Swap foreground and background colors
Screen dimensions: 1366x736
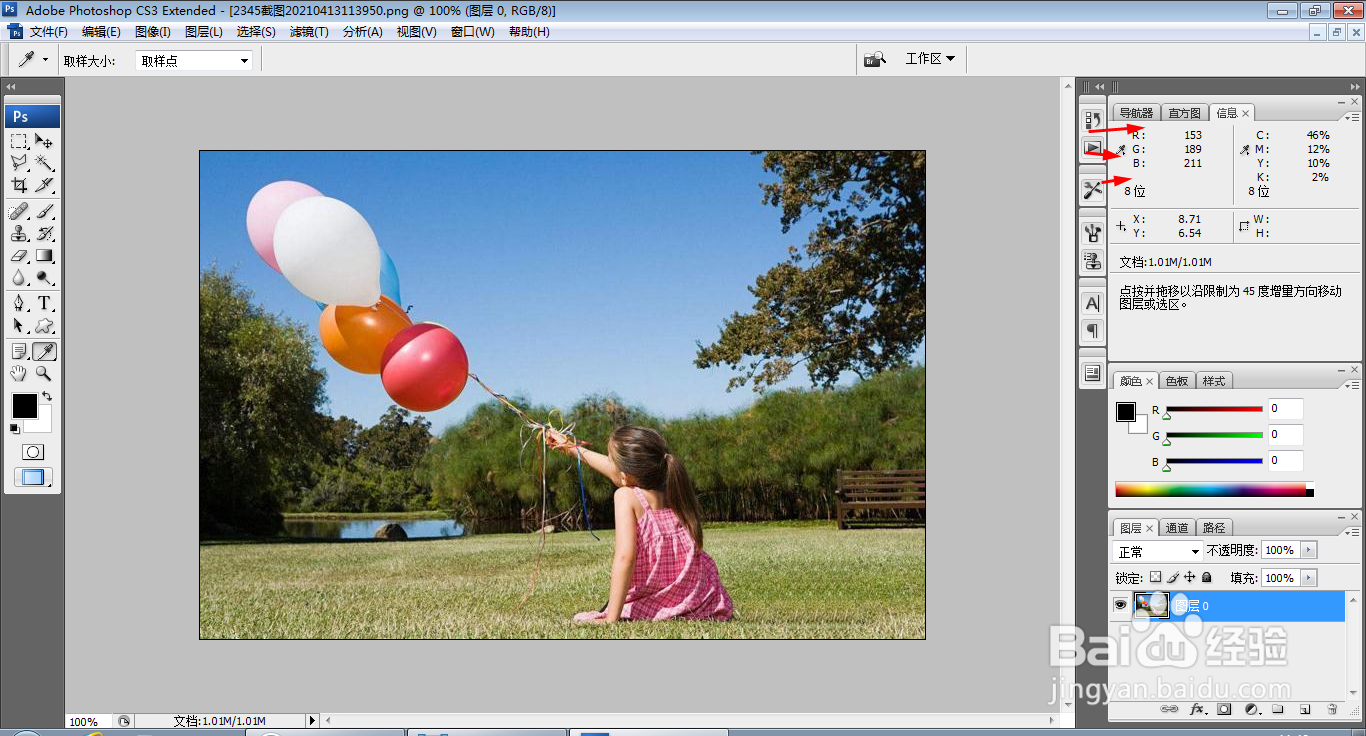click(x=47, y=397)
